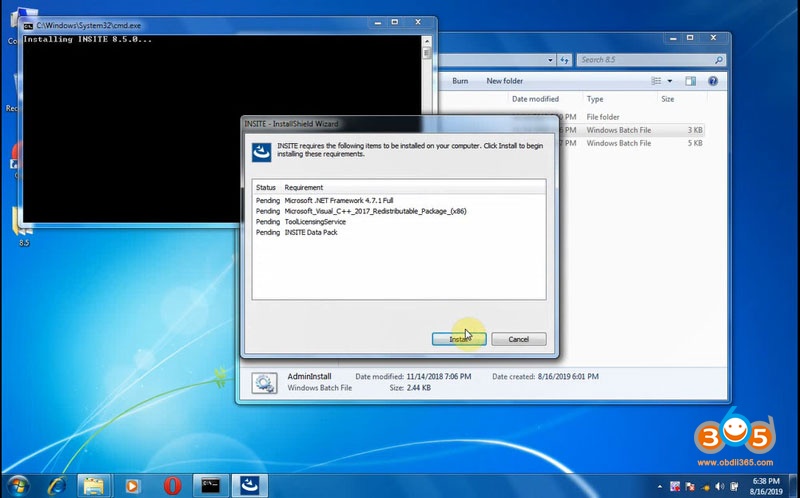Sort by Date modified column in Explorer
This screenshot has width=800, height=498.
click(535, 99)
